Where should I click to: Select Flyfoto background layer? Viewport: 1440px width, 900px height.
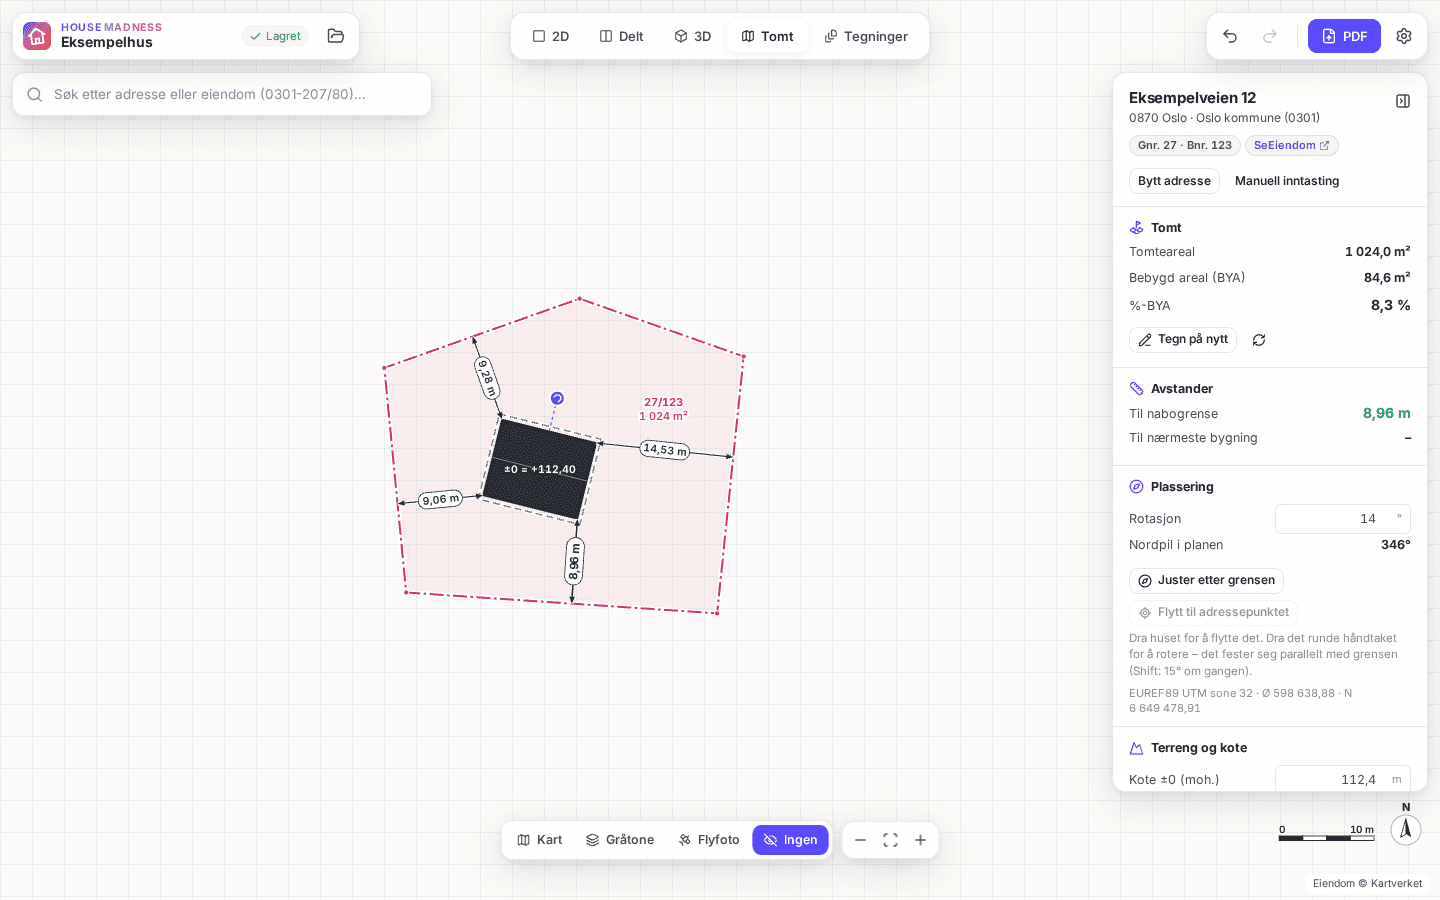tap(709, 840)
